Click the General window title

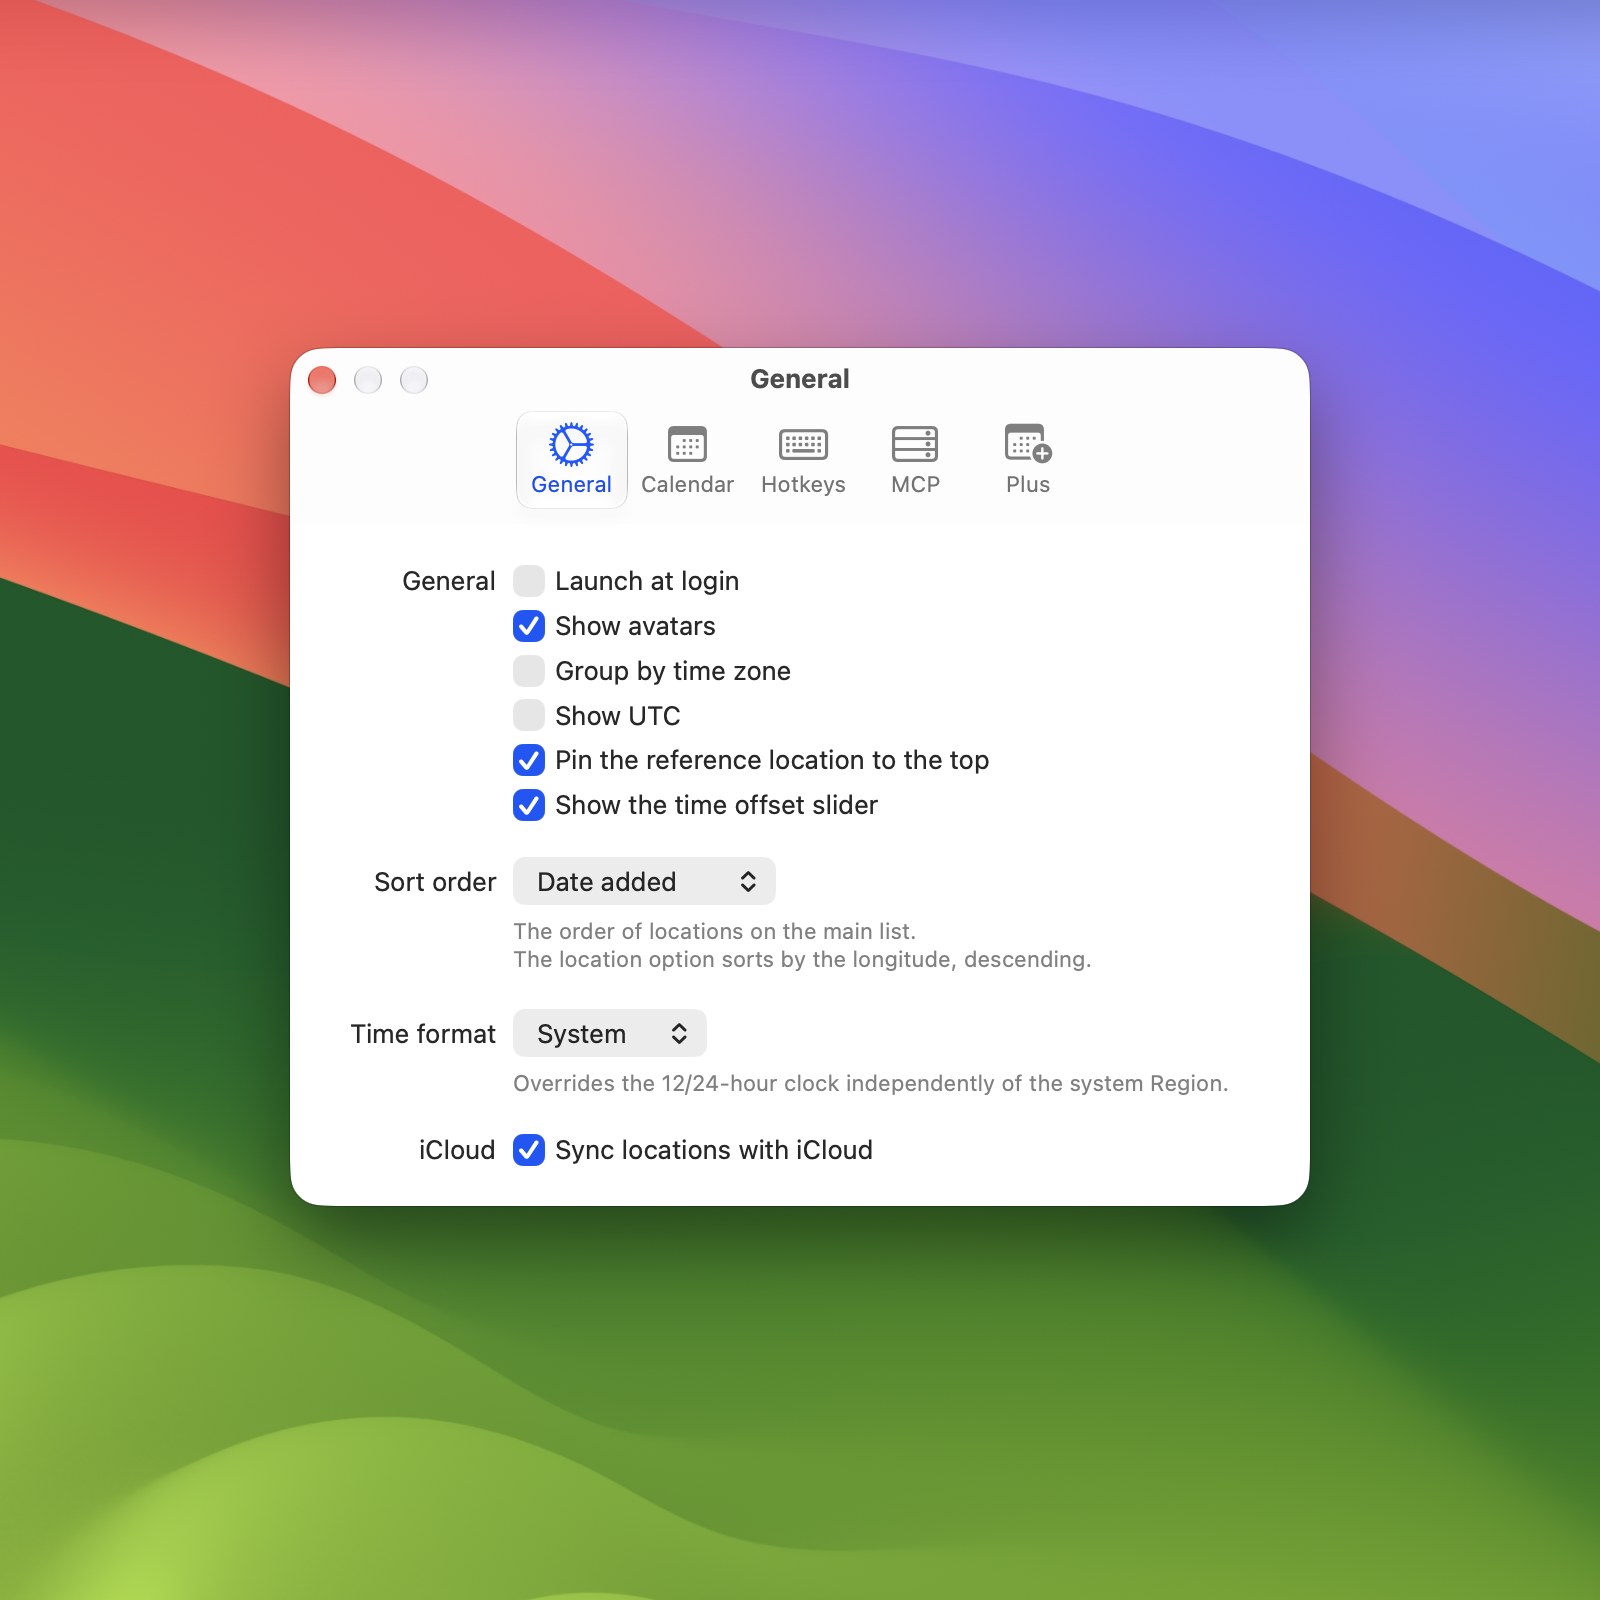800,379
